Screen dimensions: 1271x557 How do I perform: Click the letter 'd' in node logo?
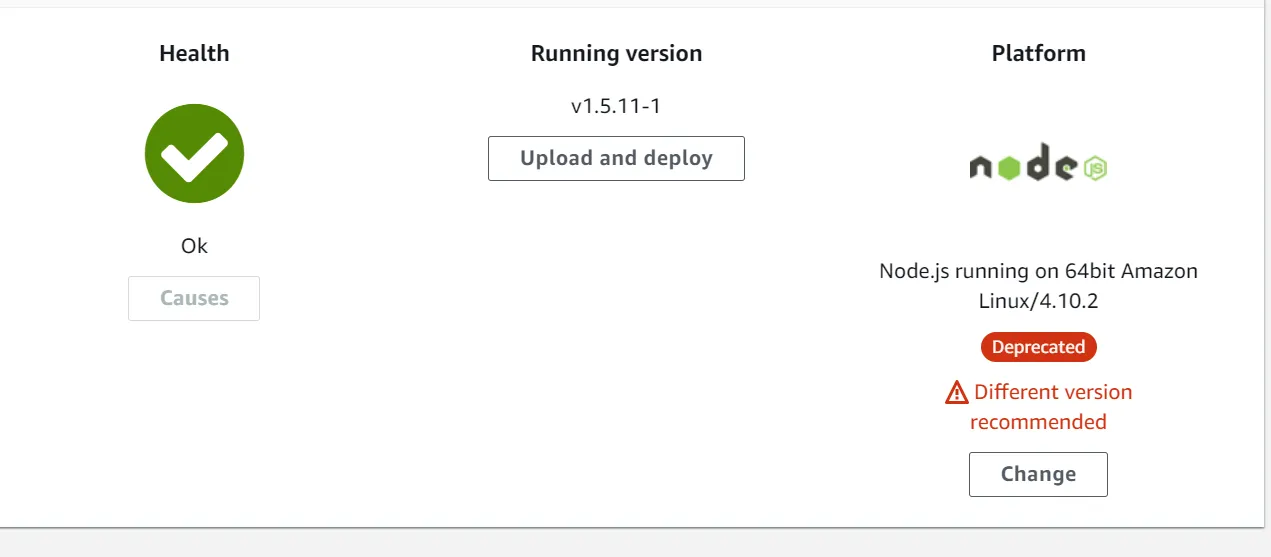[x=1037, y=163]
